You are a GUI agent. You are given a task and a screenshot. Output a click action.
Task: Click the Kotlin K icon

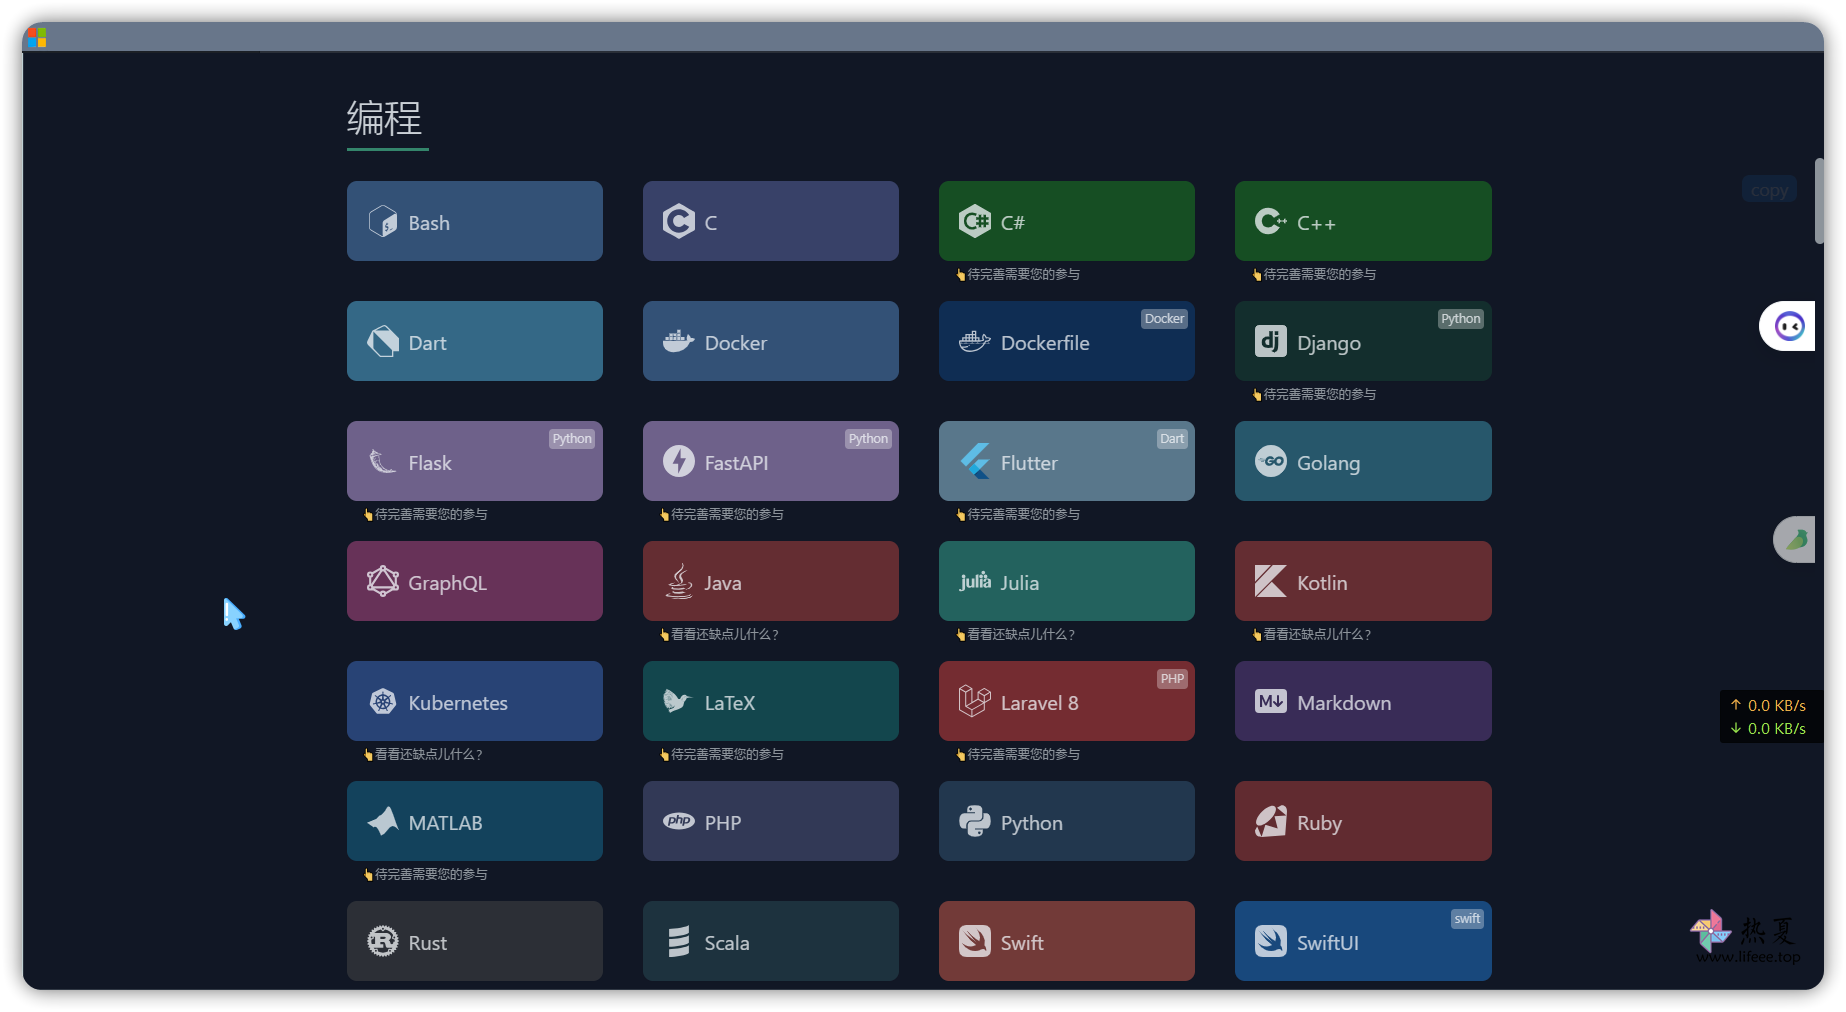click(1270, 581)
